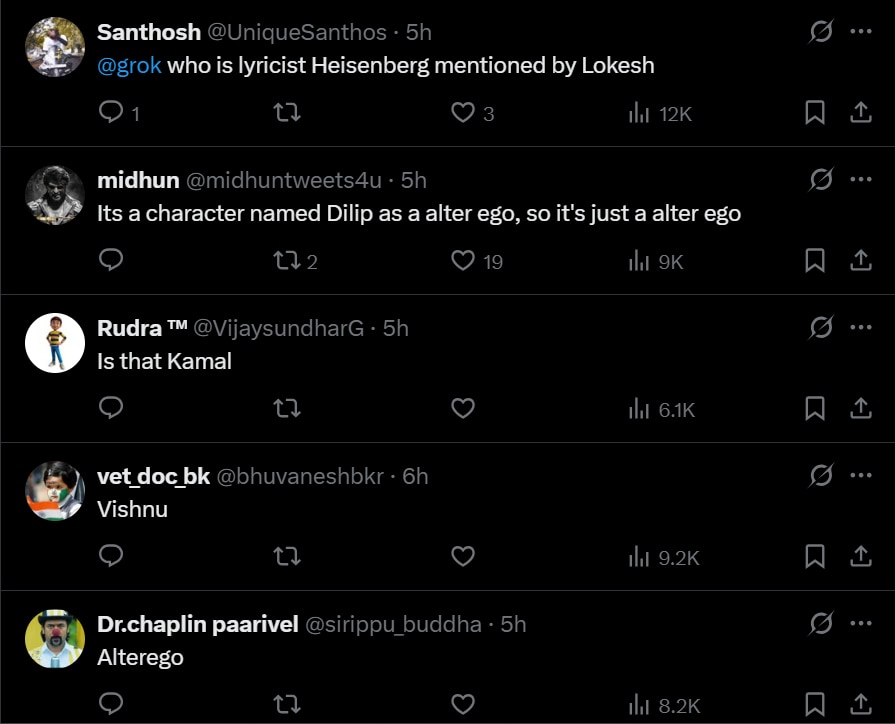Open more options on Dr.chaplin paarivel's tweet
895x724 pixels.
coord(860,623)
